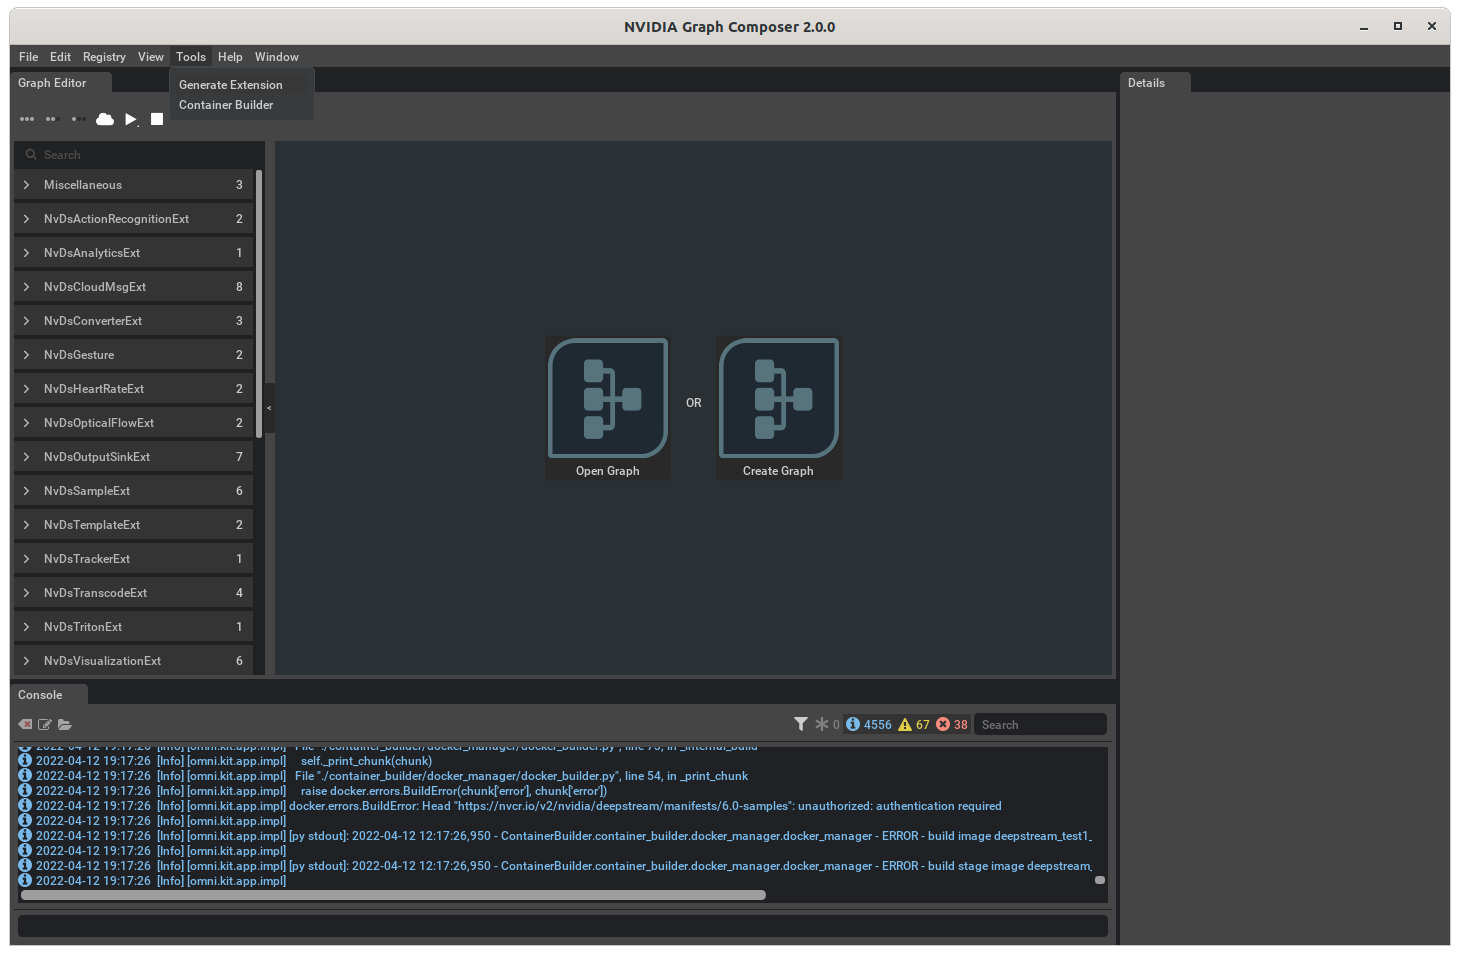The width and height of the screenshot is (1460, 955).
Task: Click the edit log icon in the console
Action: (45, 724)
